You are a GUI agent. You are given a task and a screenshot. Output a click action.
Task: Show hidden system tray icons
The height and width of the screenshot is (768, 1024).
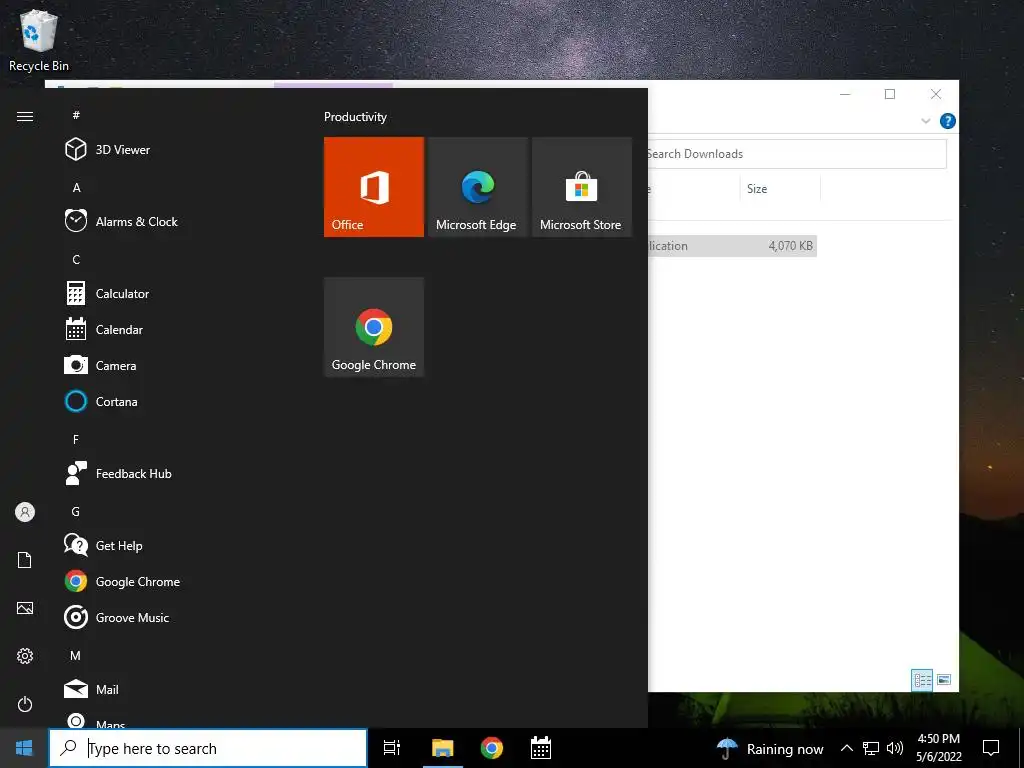click(846, 748)
